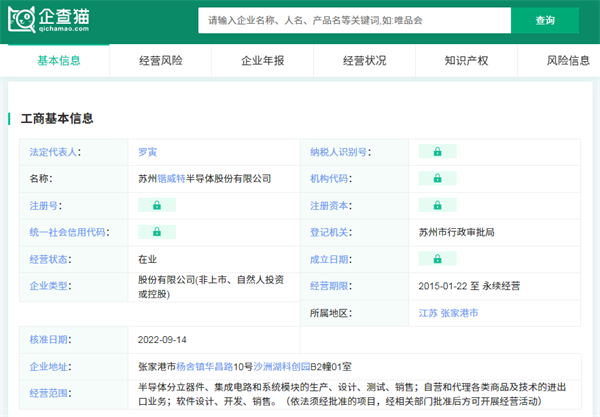Viewport: 600px width, 417px height.
Task: Click the 核准日期 label
Action: point(51,340)
